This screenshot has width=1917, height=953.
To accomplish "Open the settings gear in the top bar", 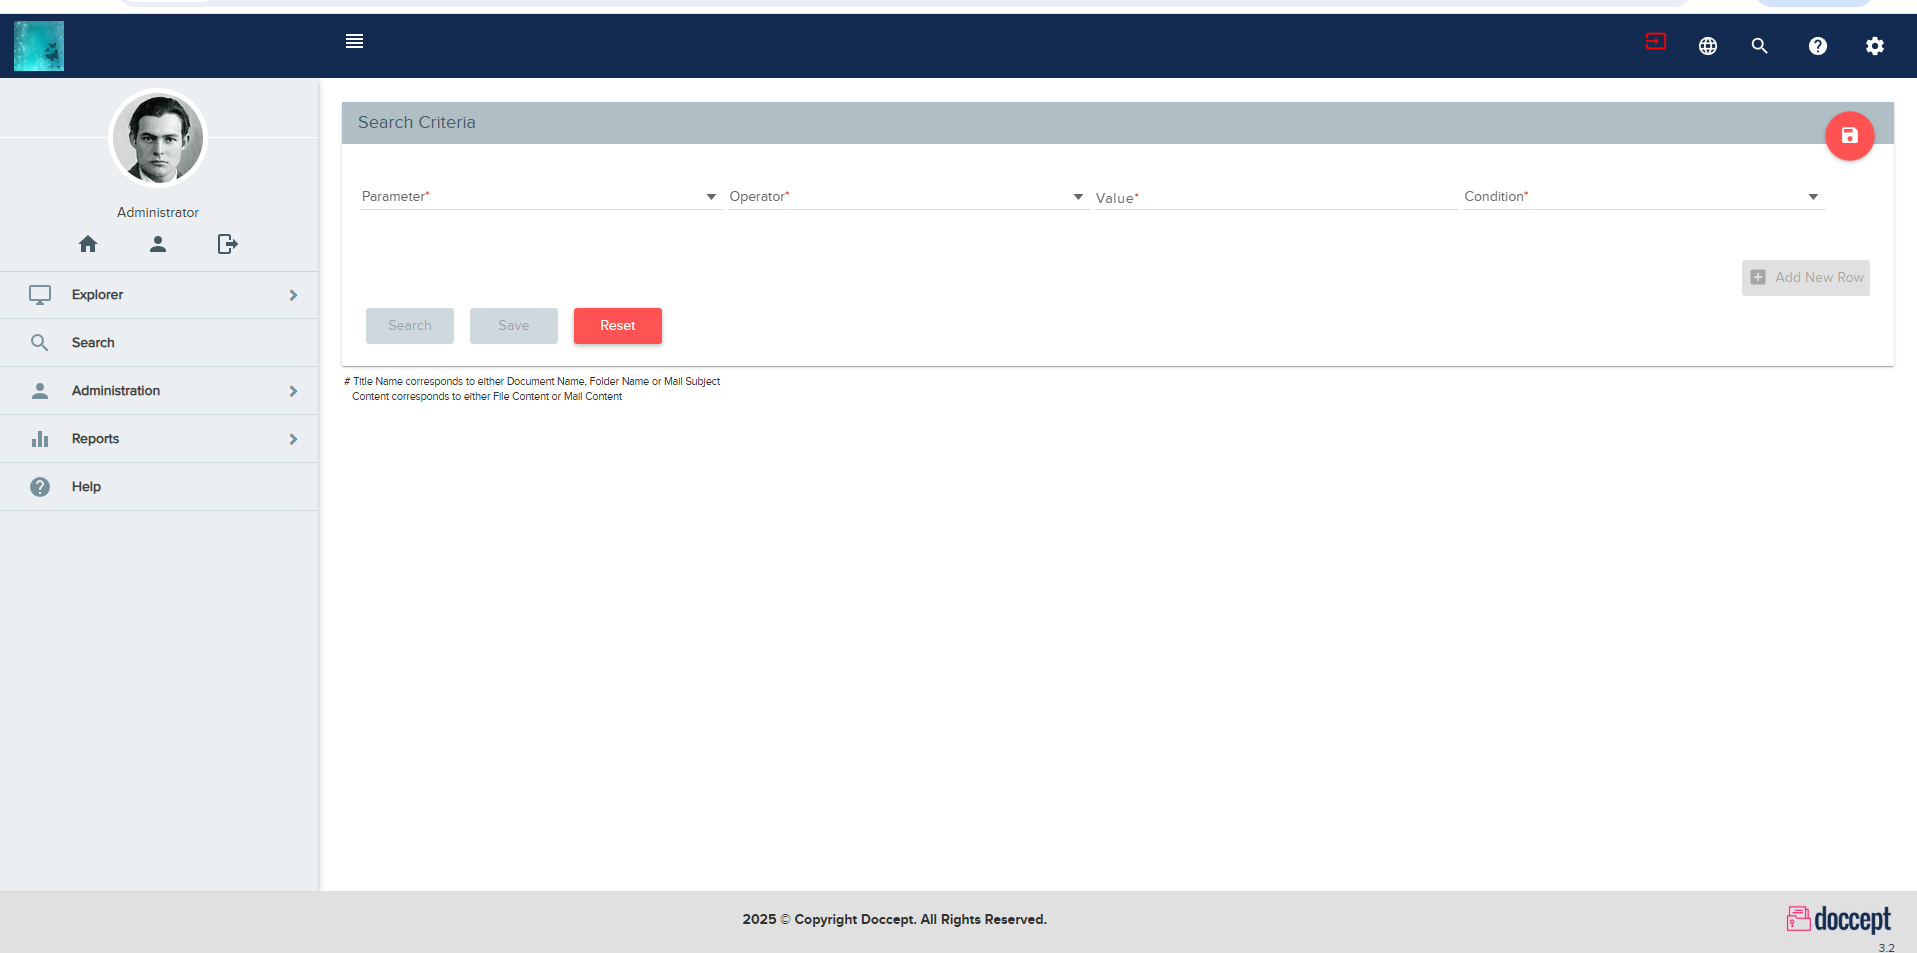I will 1875,46.
